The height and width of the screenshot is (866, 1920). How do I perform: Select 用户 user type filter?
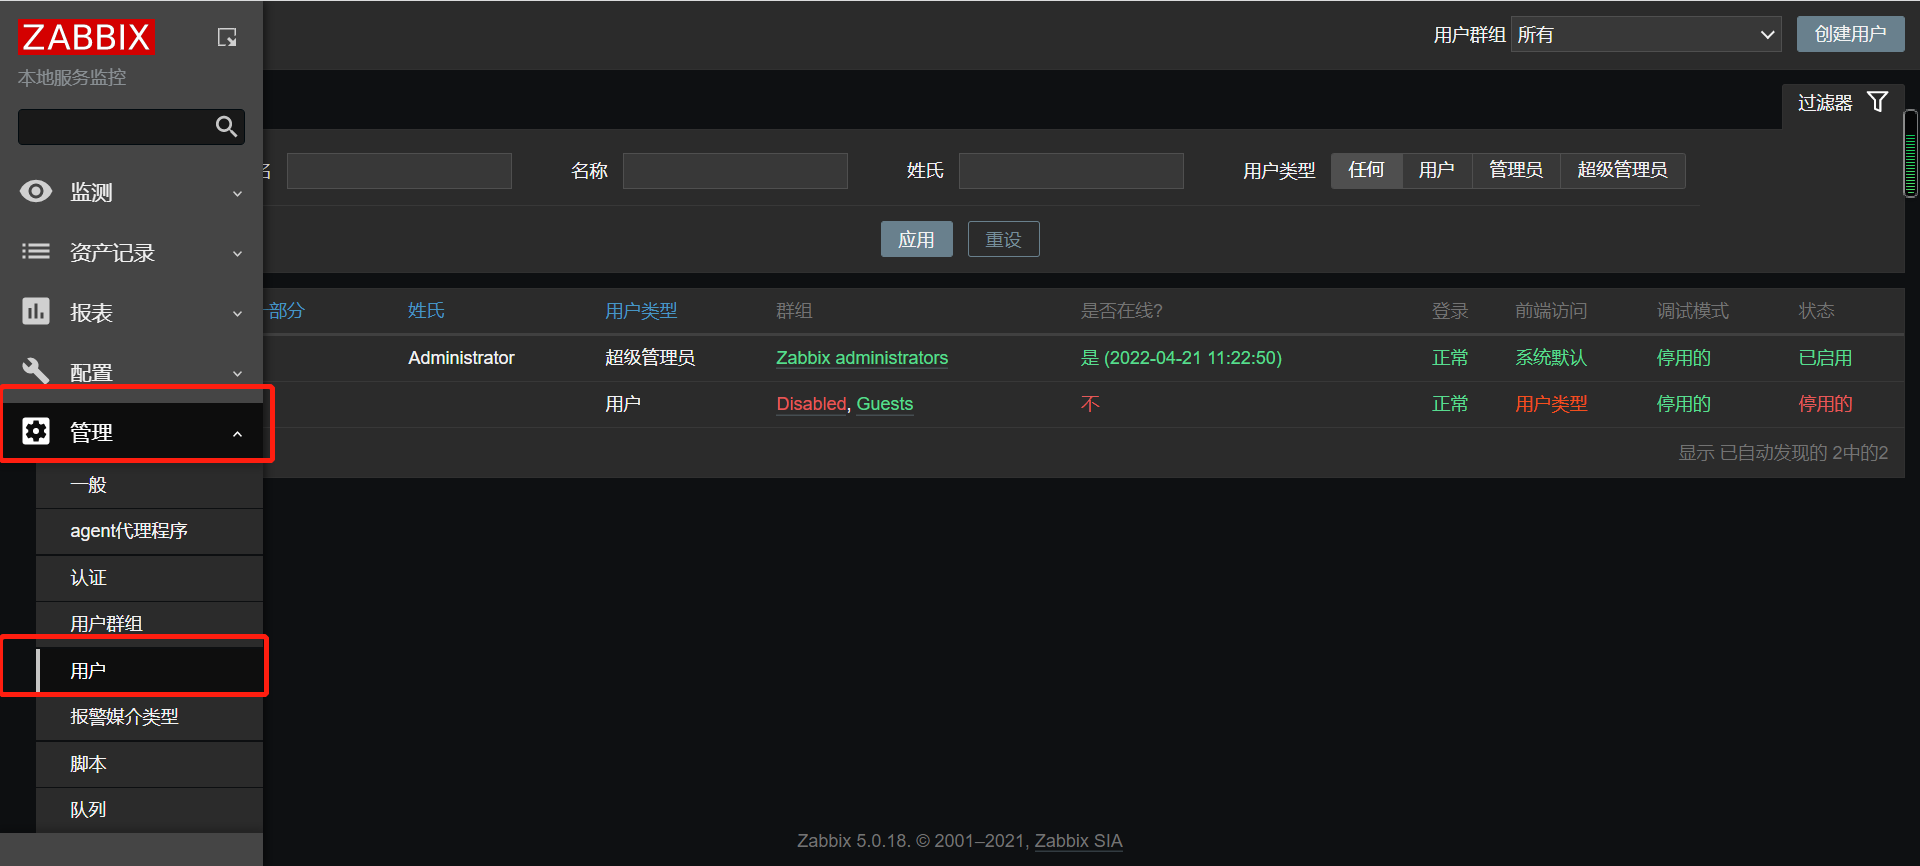click(x=1436, y=170)
